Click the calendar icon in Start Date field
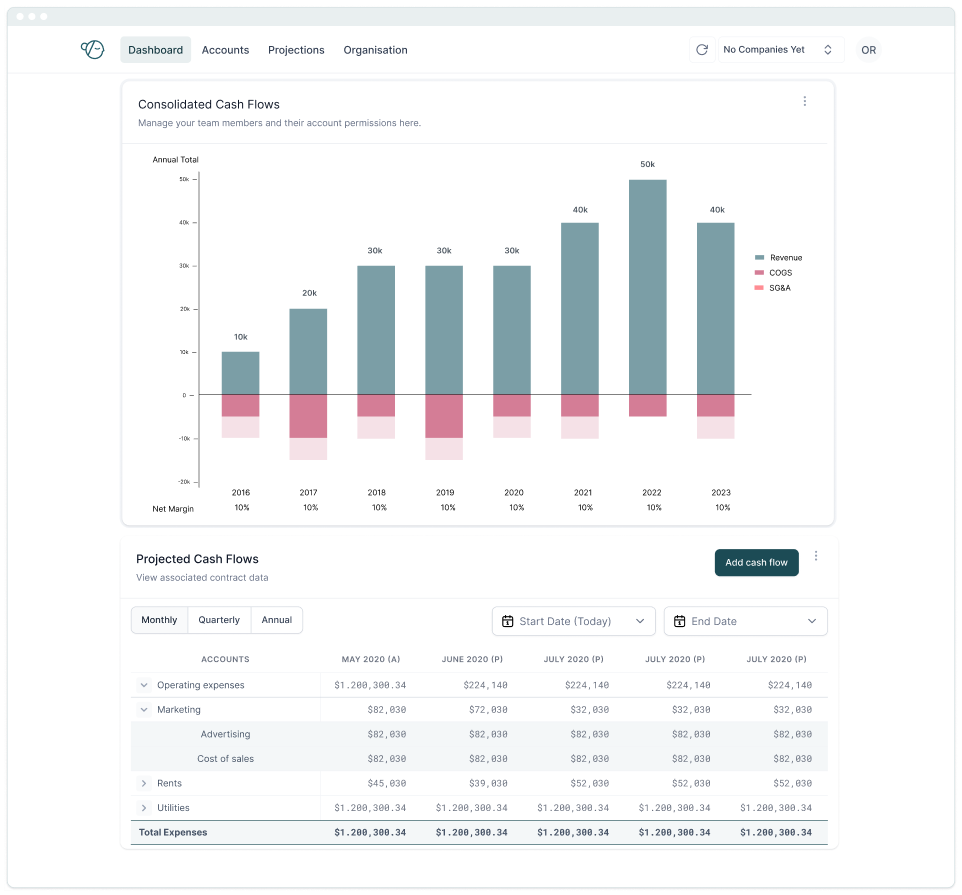This screenshot has height=895, width=962. [x=509, y=620]
